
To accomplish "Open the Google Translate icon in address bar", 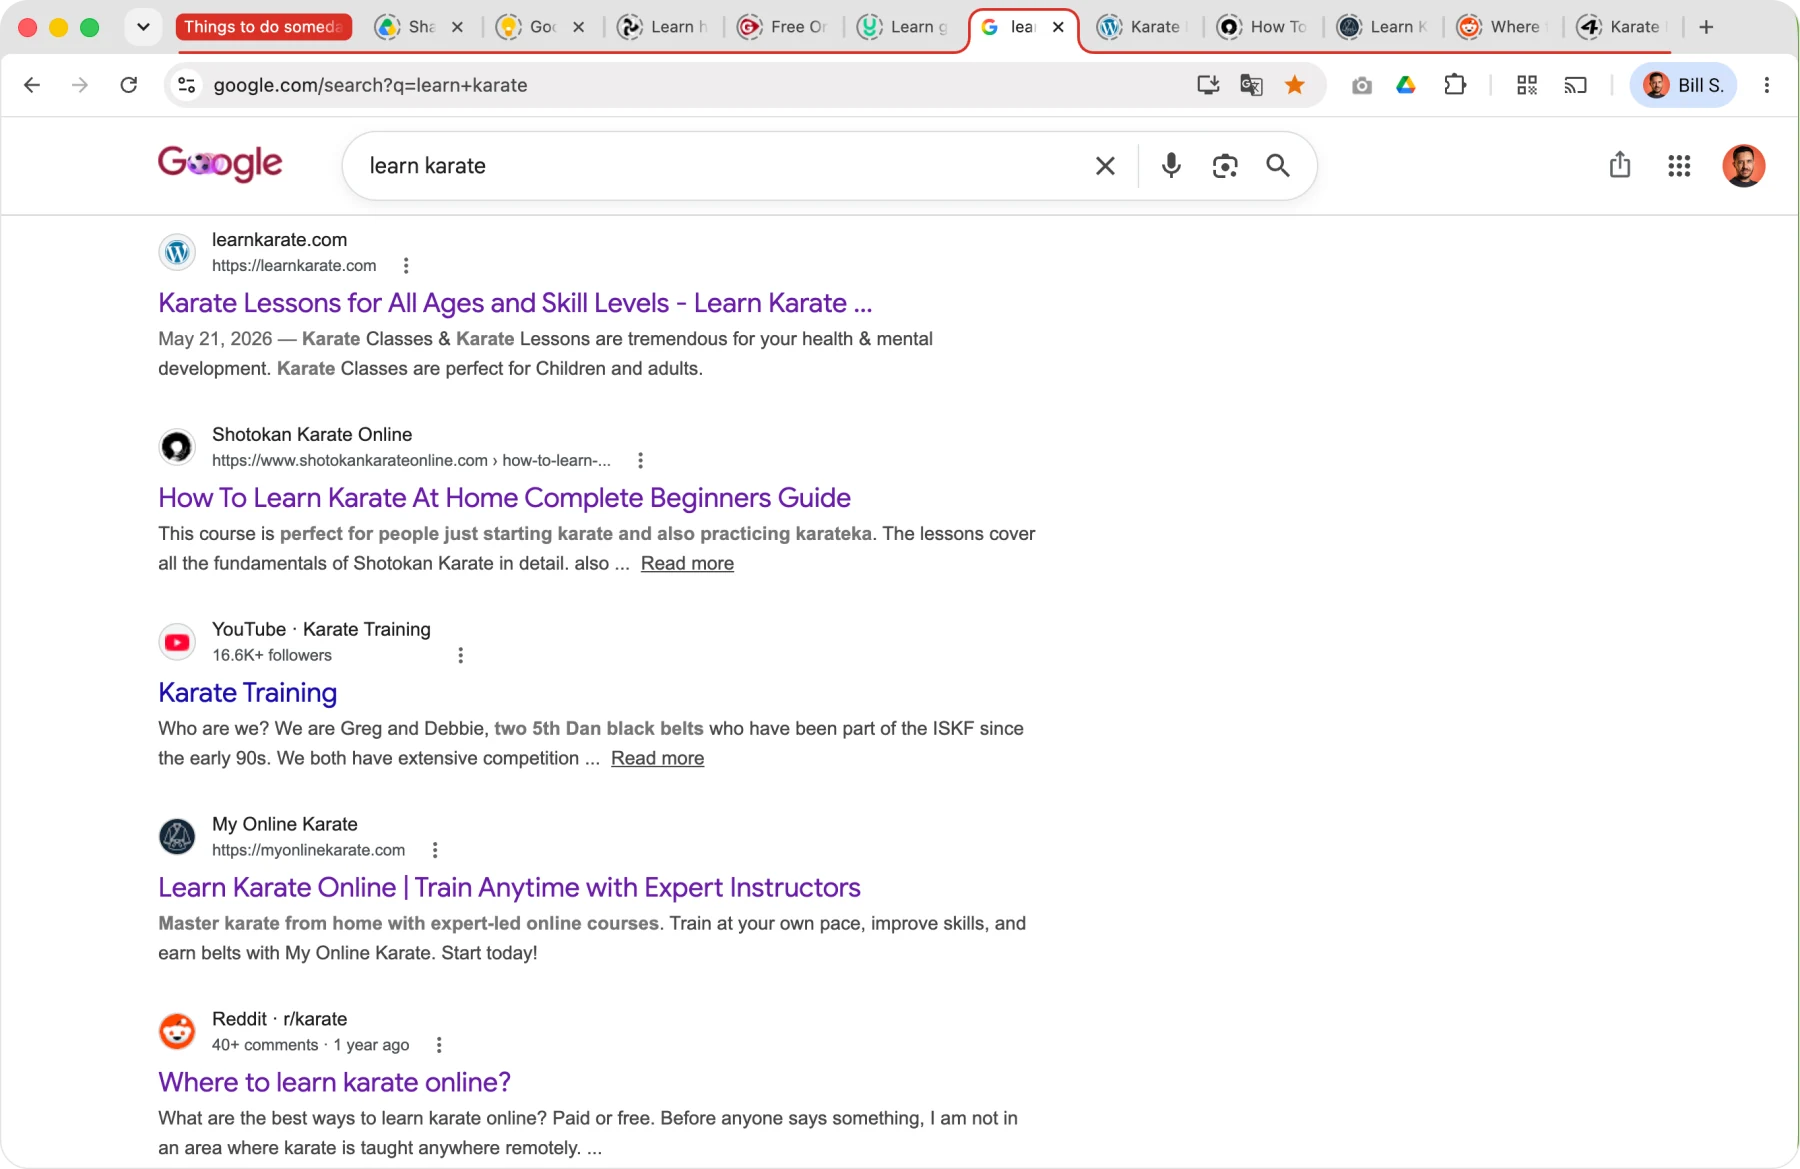I will click(x=1251, y=85).
